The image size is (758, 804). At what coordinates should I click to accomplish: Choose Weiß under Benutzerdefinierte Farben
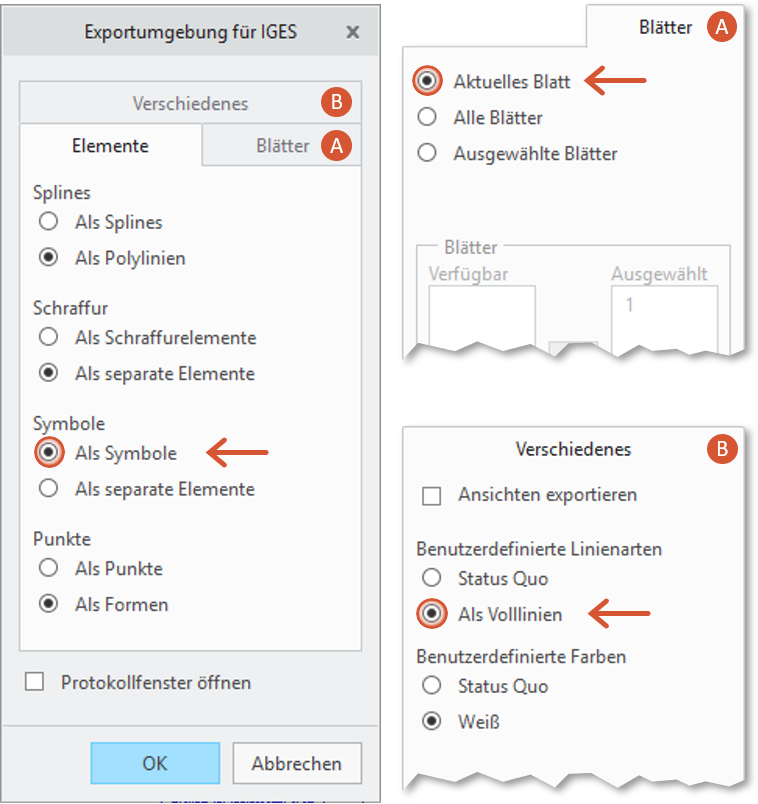pyautogui.click(x=432, y=721)
